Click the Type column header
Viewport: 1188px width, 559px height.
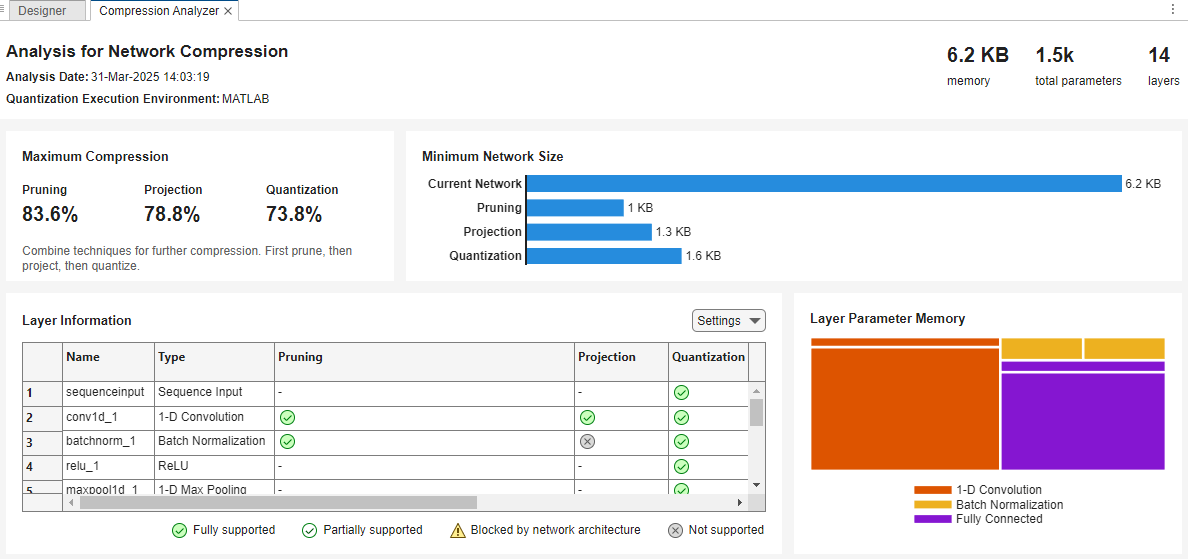(214, 357)
